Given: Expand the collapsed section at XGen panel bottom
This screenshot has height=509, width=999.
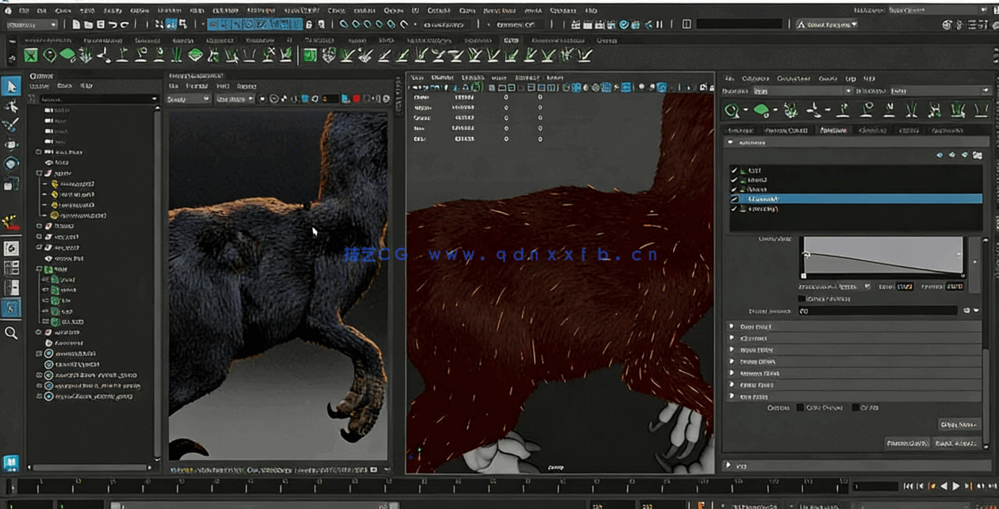Looking at the screenshot, I should coord(727,465).
